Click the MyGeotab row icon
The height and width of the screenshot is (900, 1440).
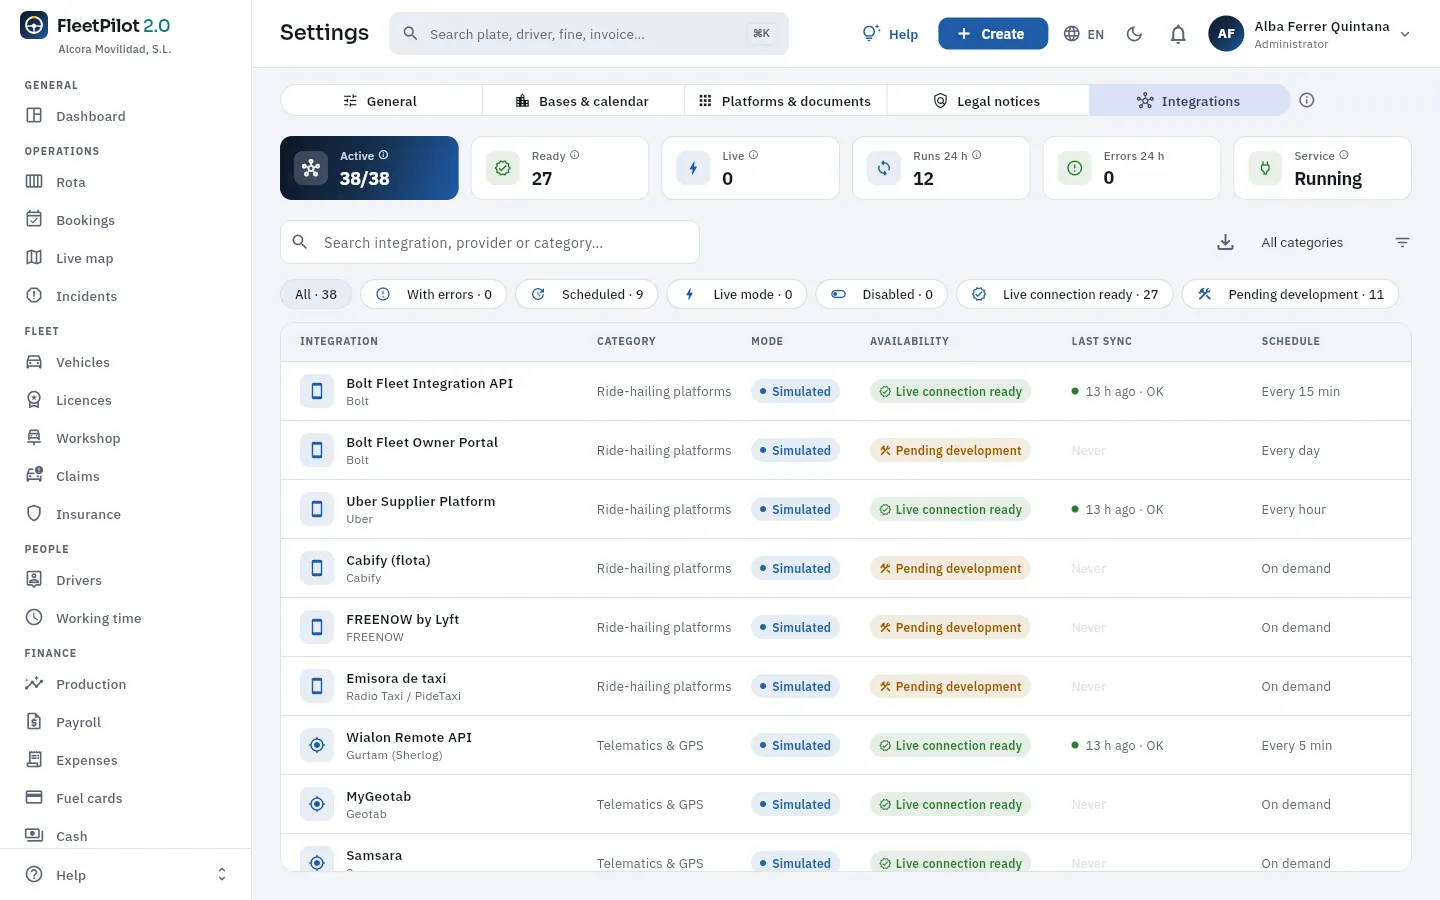(x=317, y=804)
